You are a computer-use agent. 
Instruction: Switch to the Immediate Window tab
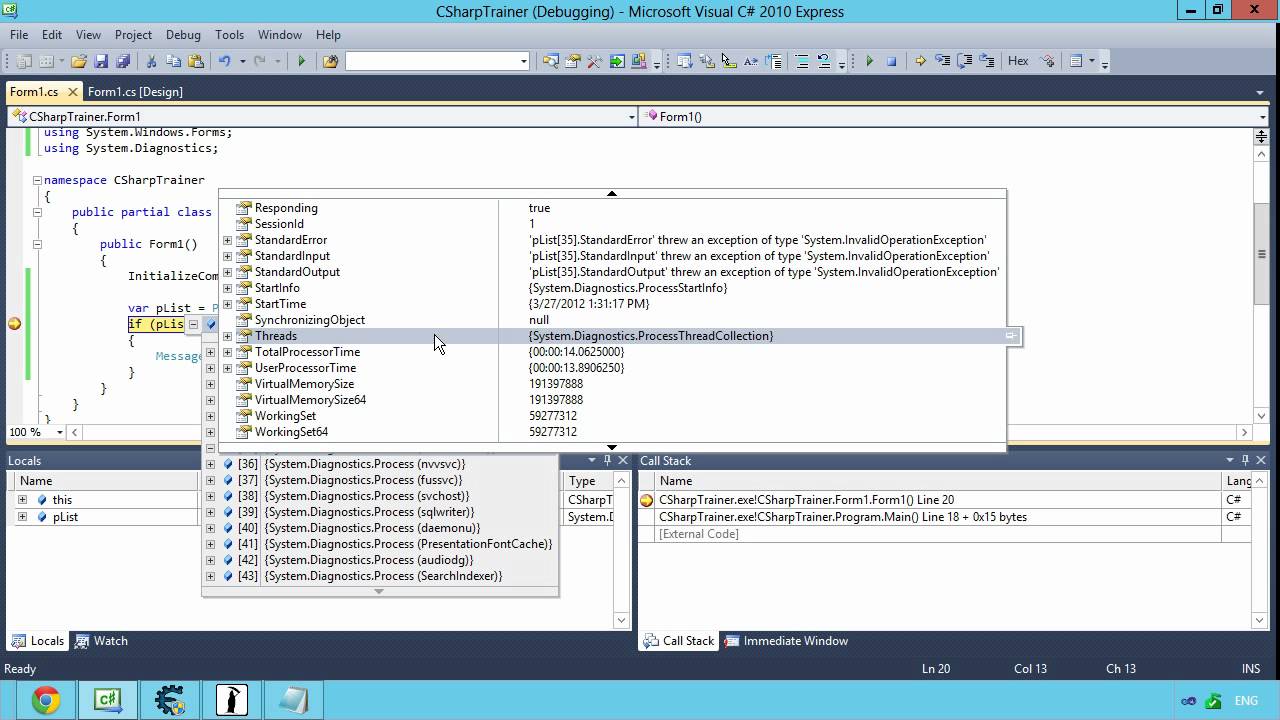pyautogui.click(x=785, y=641)
